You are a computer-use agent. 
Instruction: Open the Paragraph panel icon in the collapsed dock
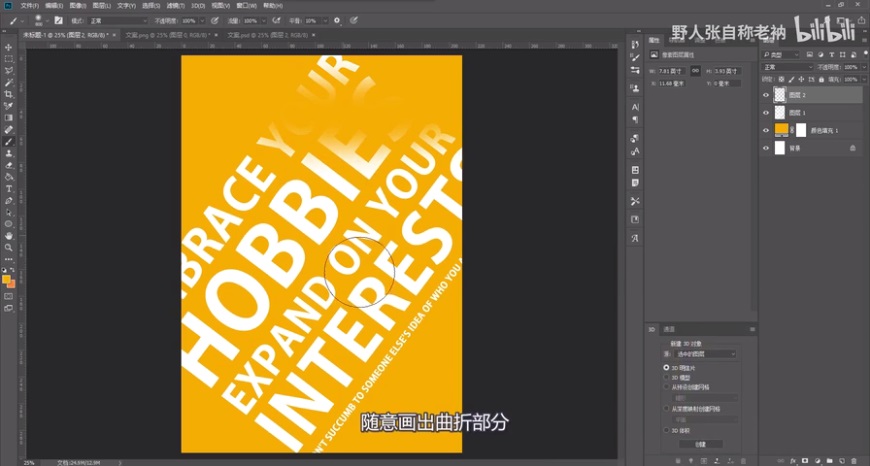[x=635, y=119]
